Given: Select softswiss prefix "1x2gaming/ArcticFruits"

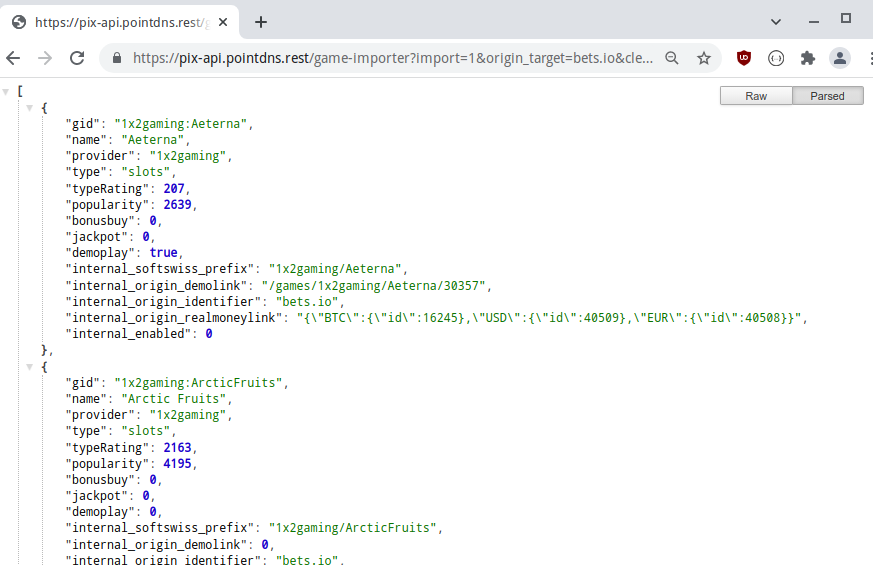Looking at the screenshot, I should tap(353, 528).
